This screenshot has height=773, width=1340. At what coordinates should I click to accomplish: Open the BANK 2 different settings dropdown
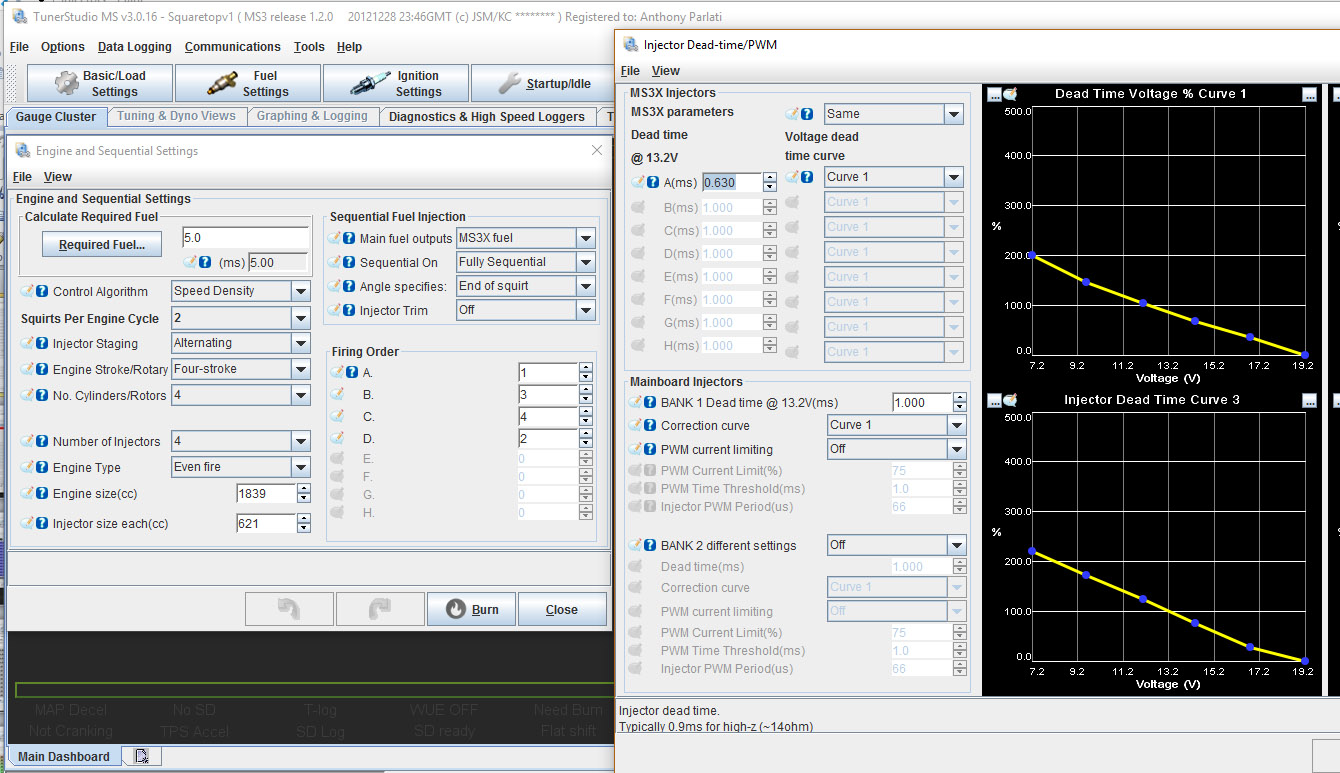click(x=956, y=545)
